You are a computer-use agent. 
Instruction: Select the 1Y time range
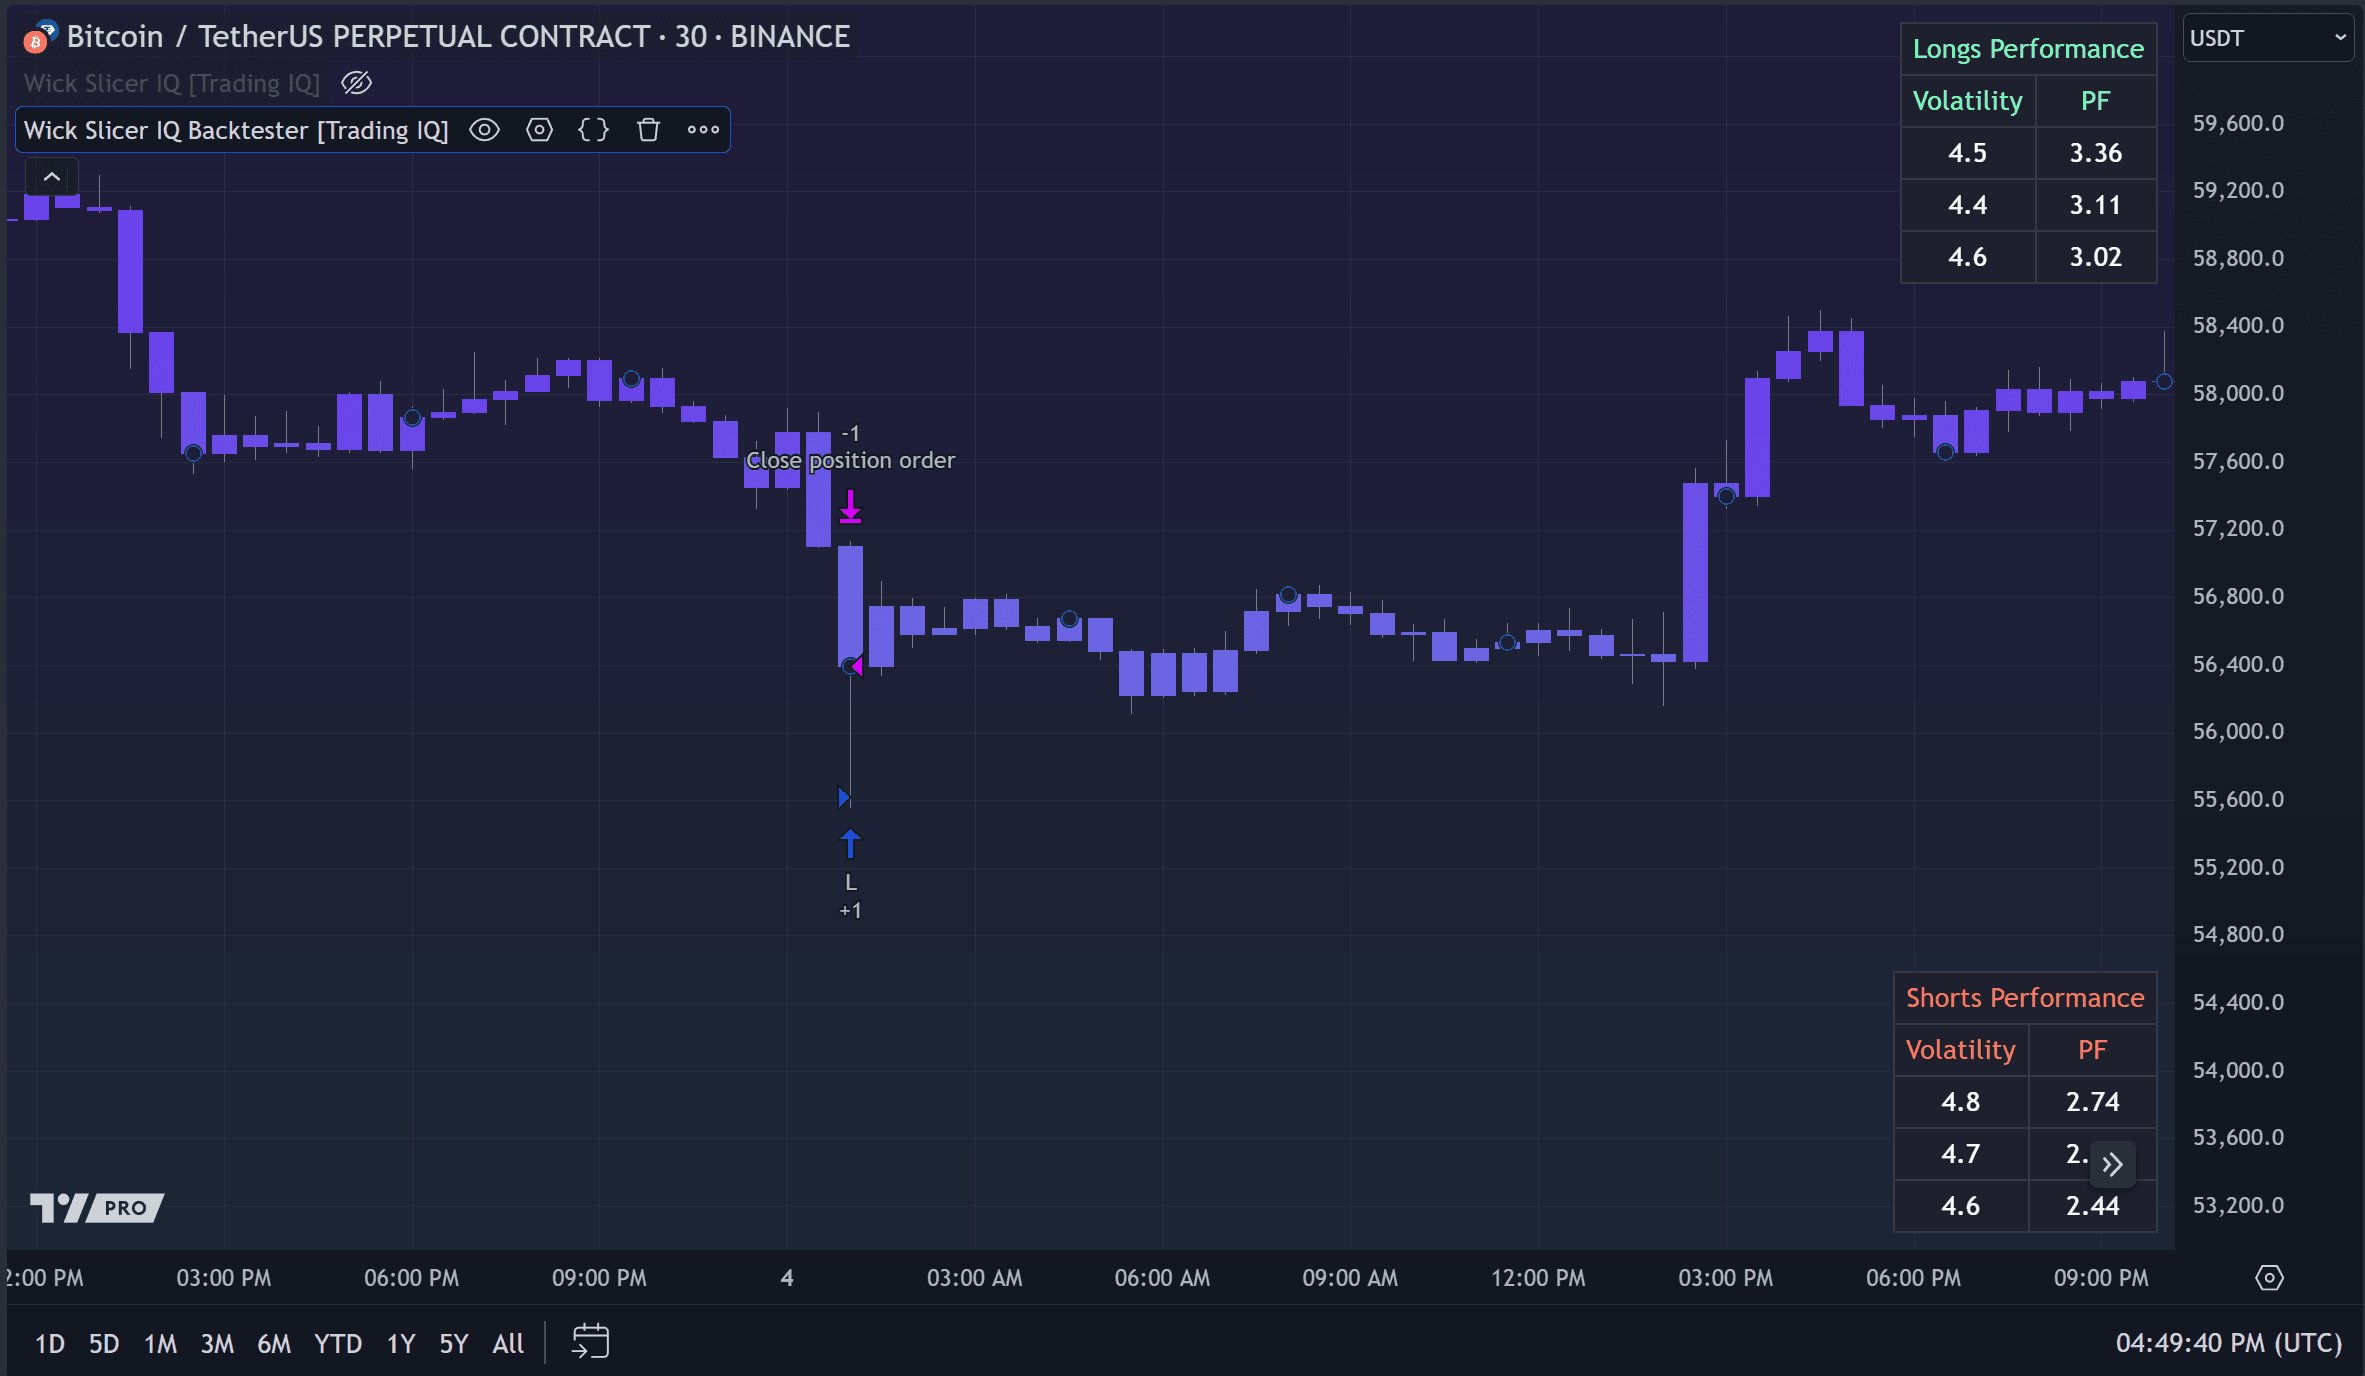(x=401, y=1343)
